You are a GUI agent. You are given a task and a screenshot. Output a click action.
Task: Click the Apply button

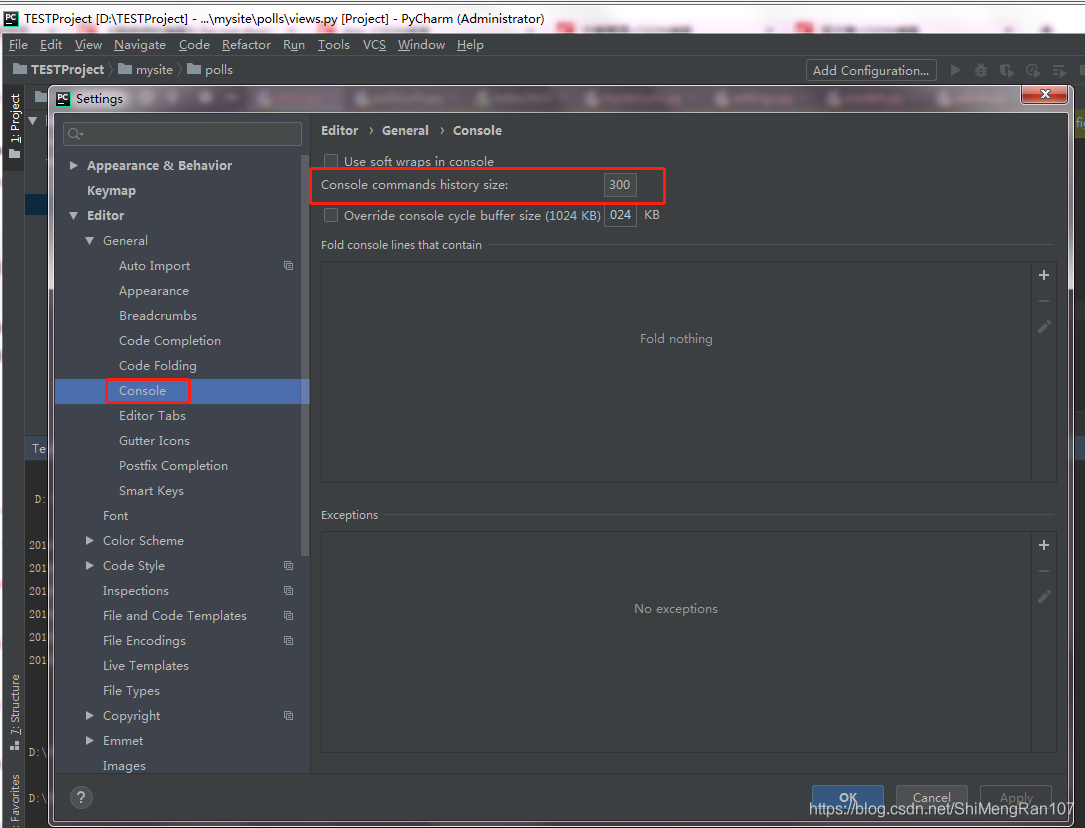click(1016, 798)
